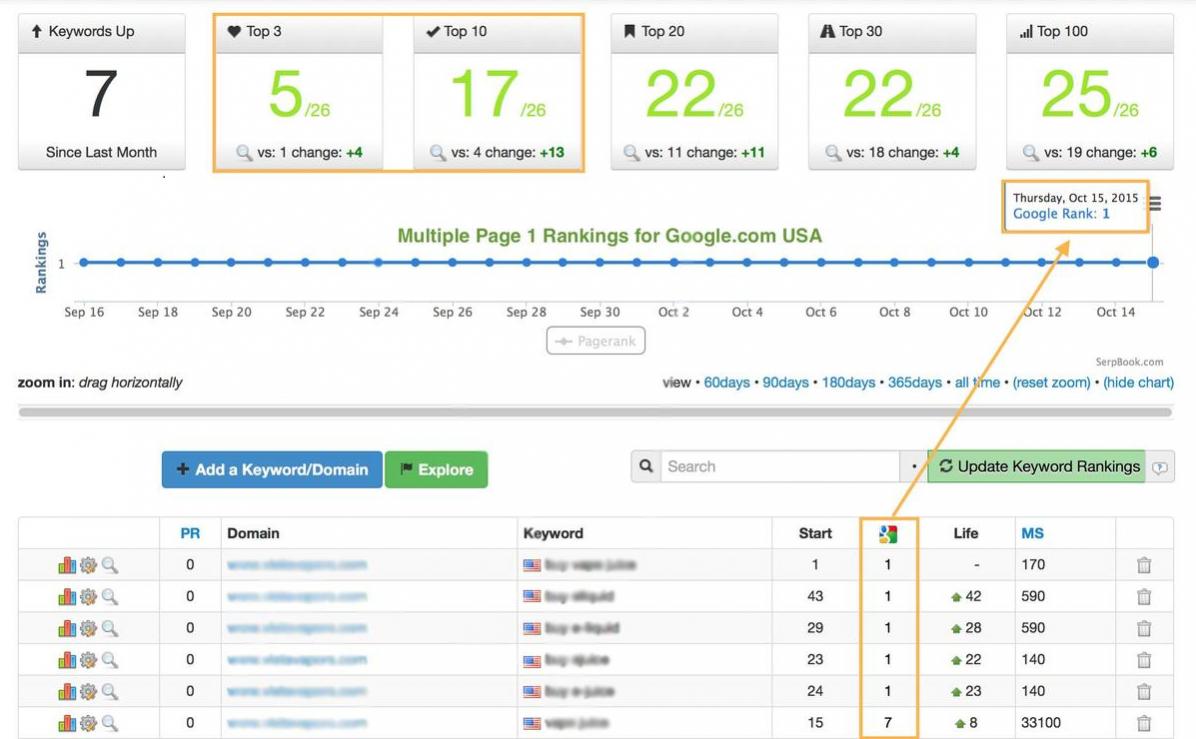Click Google rank value 7 in table
Viewport: 1196px width, 739px height.
click(x=888, y=723)
